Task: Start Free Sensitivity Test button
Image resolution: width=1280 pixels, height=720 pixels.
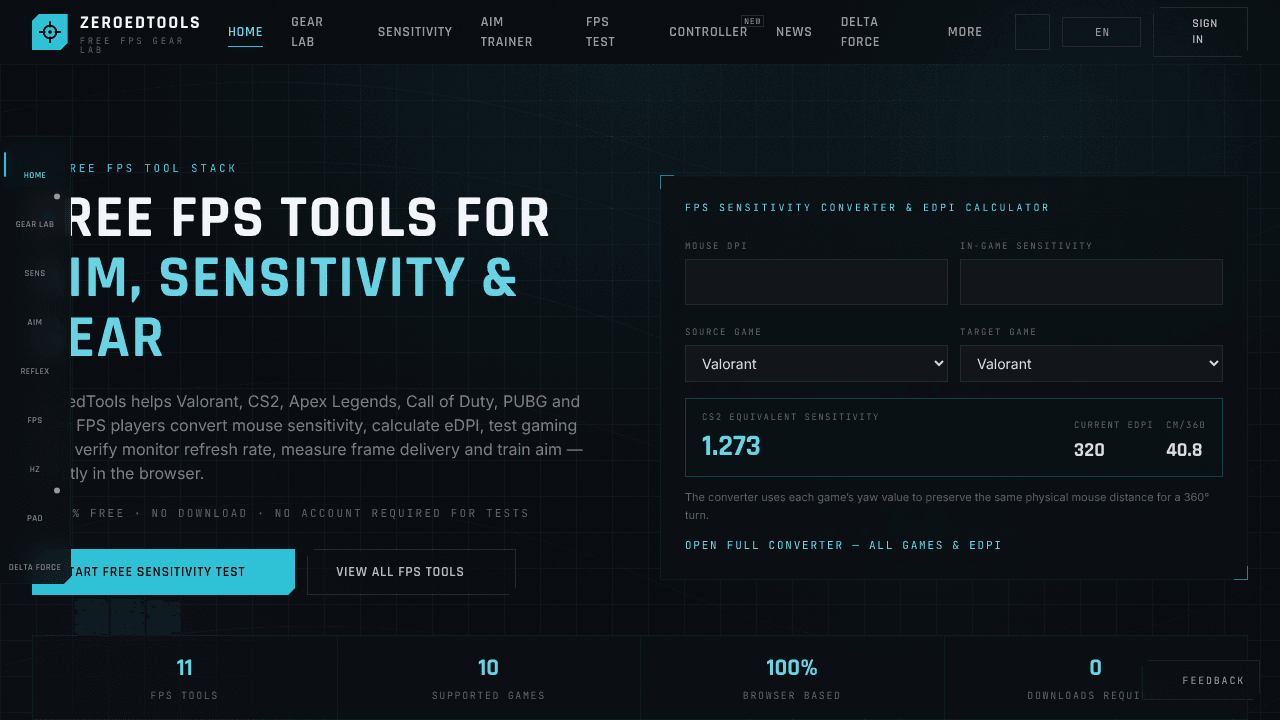Action: pyautogui.click(x=163, y=572)
